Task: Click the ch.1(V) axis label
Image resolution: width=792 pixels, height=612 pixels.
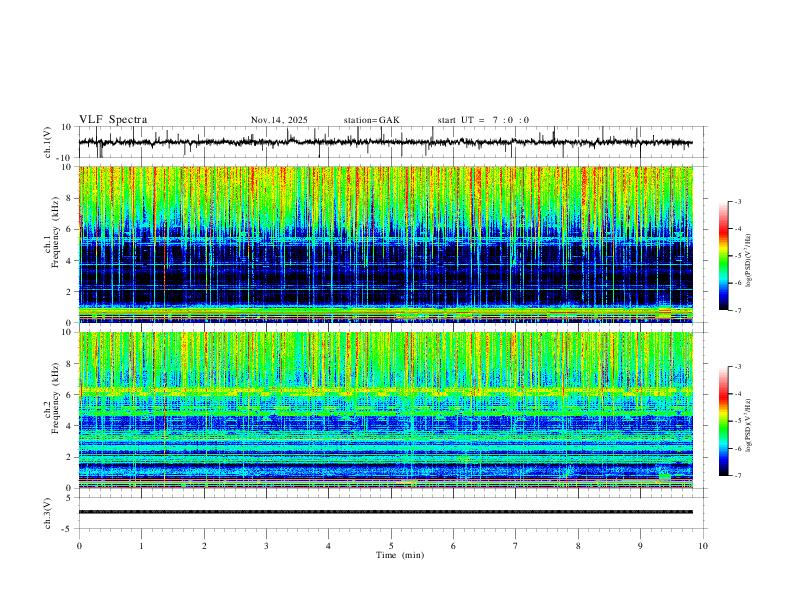Action: coord(48,142)
